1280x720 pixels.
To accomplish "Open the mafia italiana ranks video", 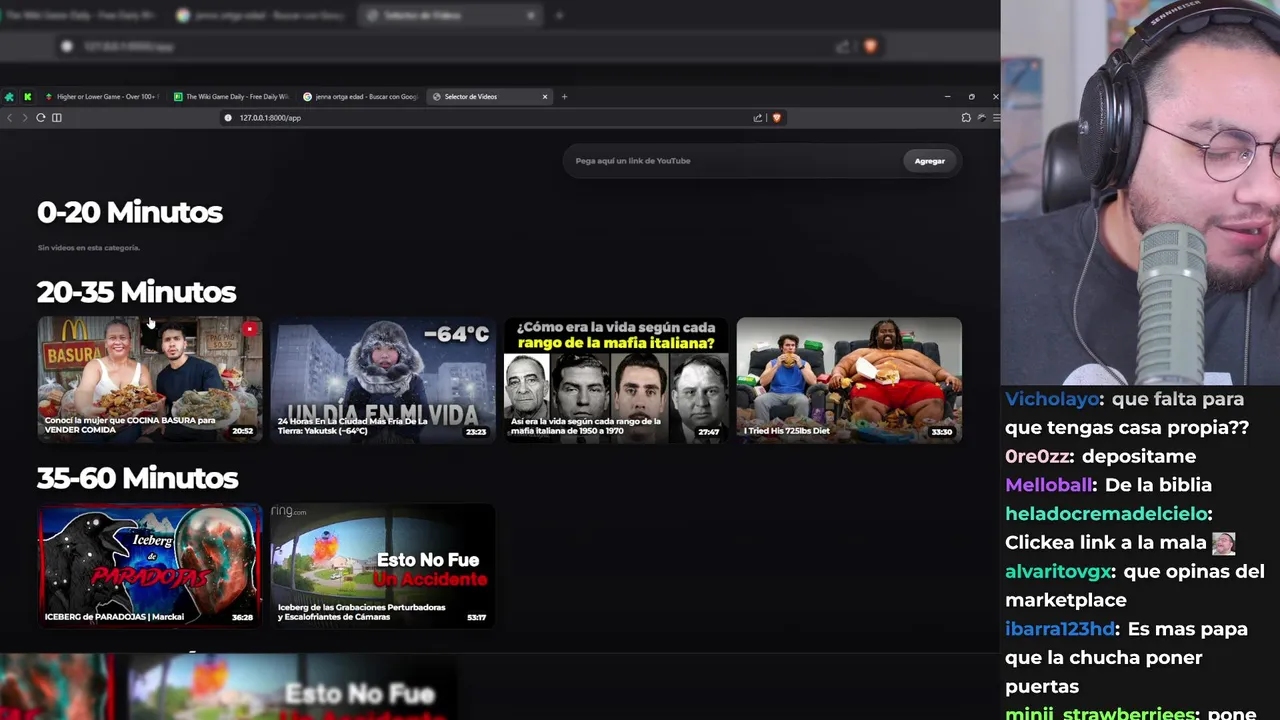I will 616,379.
